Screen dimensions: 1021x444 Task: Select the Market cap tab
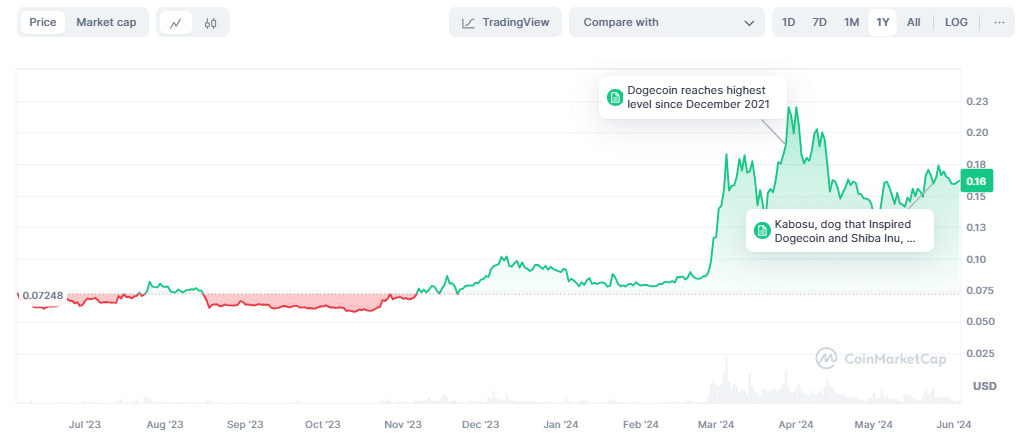point(106,22)
